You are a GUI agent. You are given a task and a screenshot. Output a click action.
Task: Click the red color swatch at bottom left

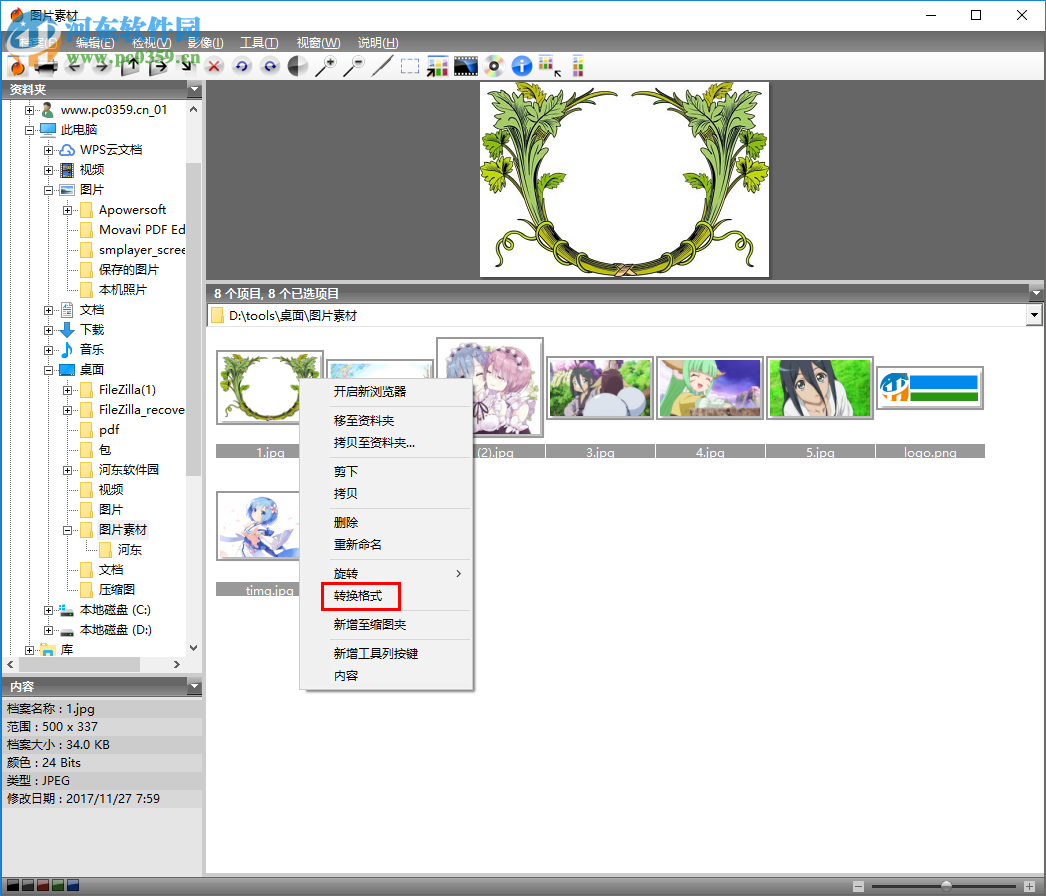(43, 885)
